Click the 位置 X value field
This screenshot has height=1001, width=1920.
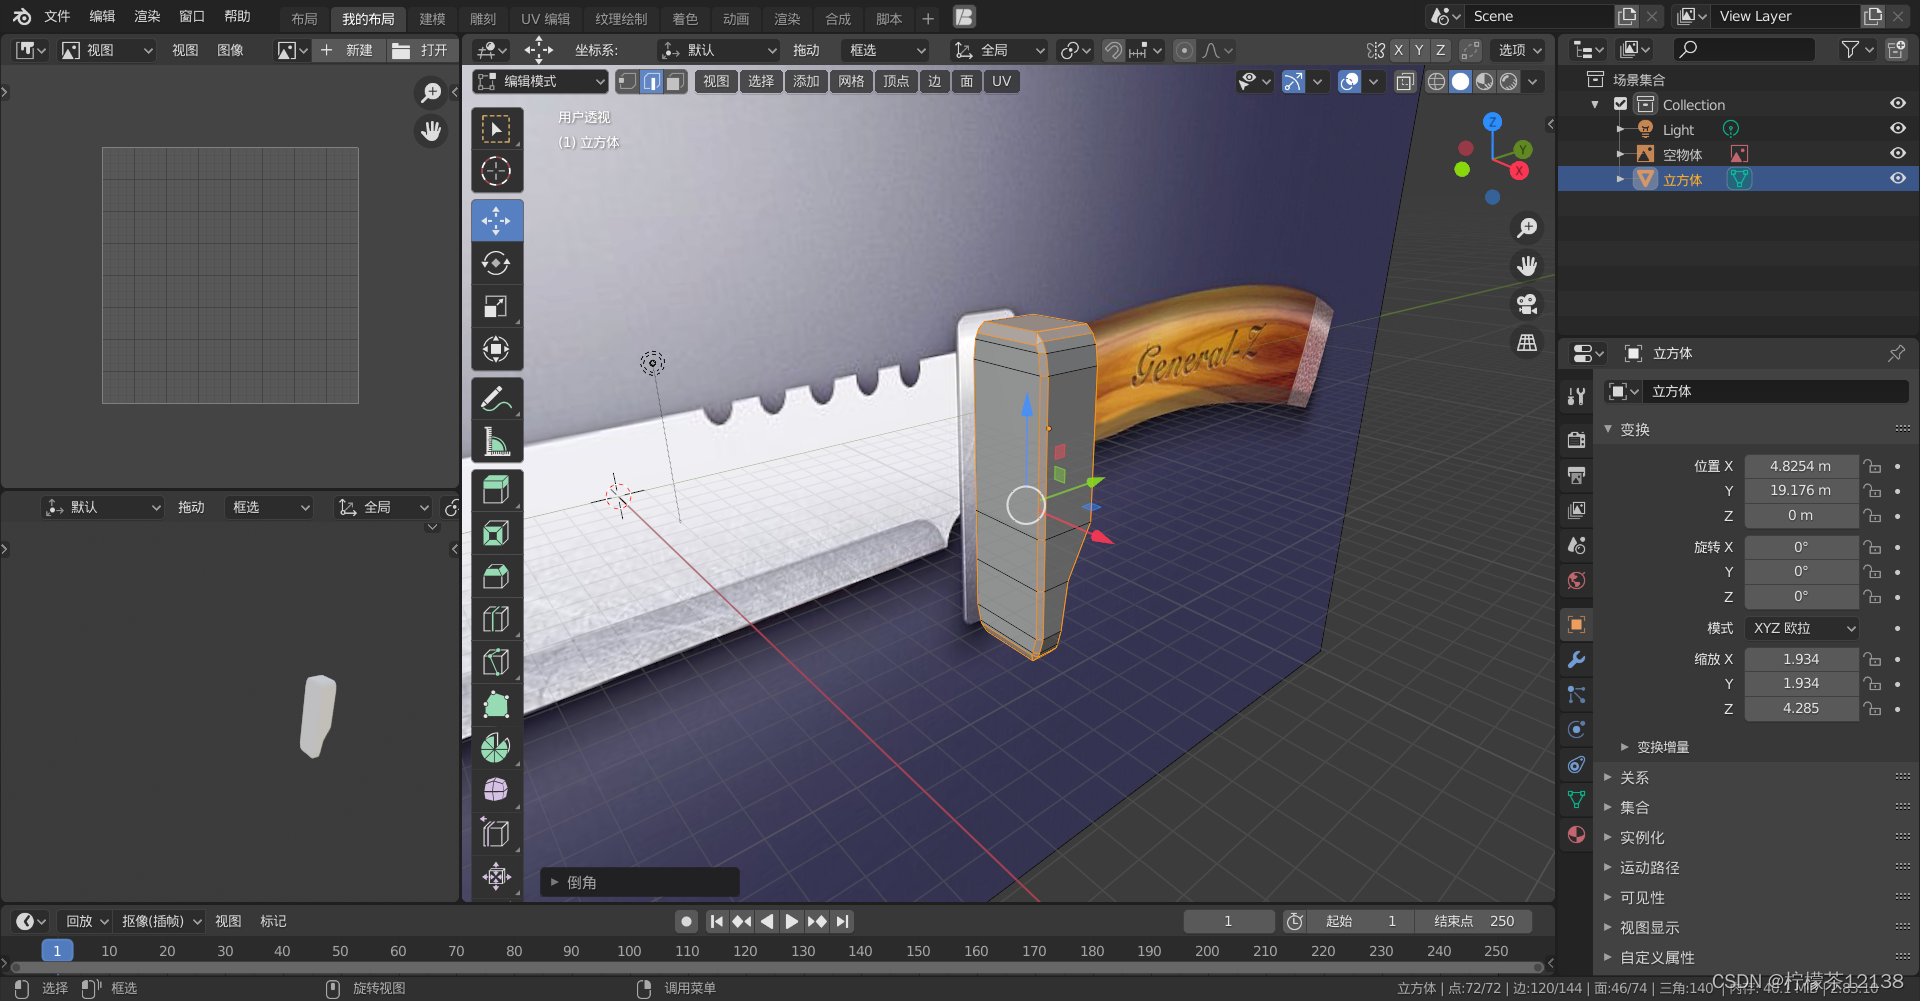click(1801, 466)
